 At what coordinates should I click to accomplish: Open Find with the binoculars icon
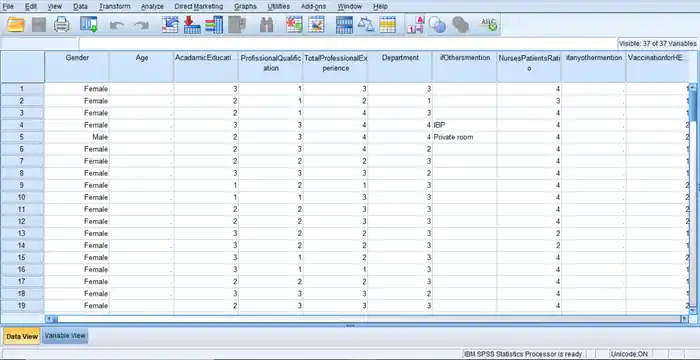[x=267, y=25]
